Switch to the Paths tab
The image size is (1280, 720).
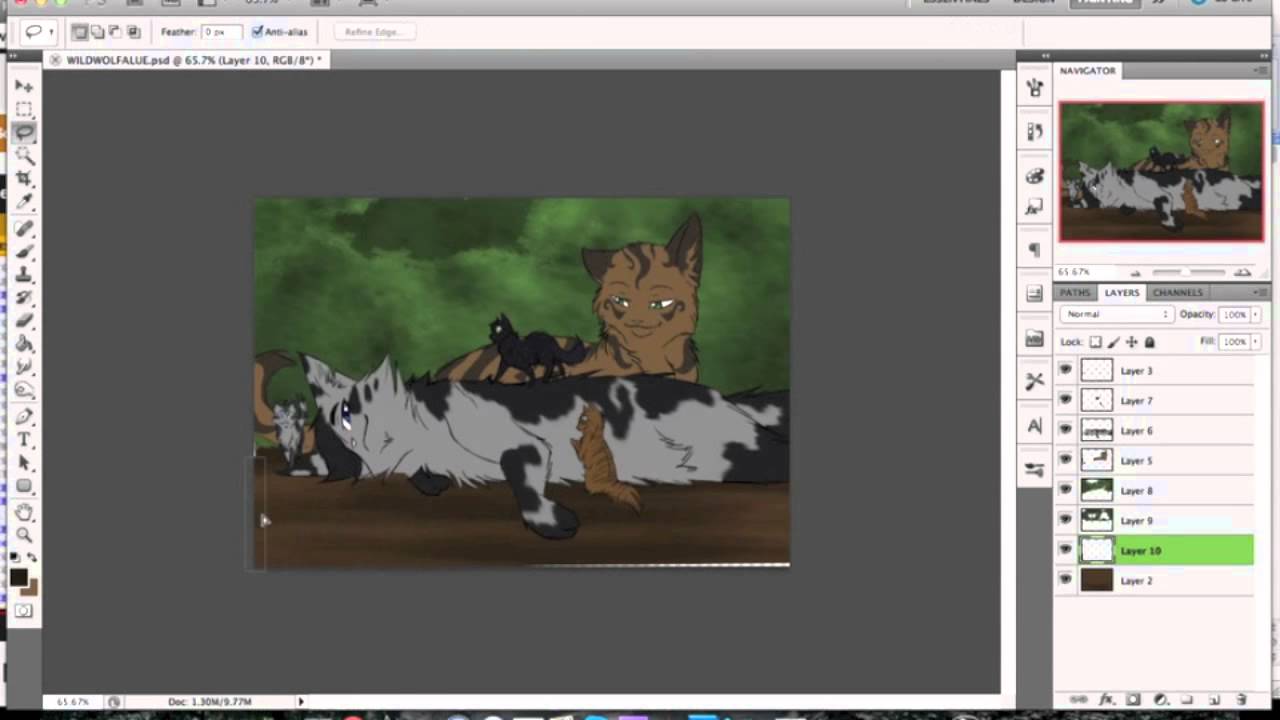click(1075, 292)
